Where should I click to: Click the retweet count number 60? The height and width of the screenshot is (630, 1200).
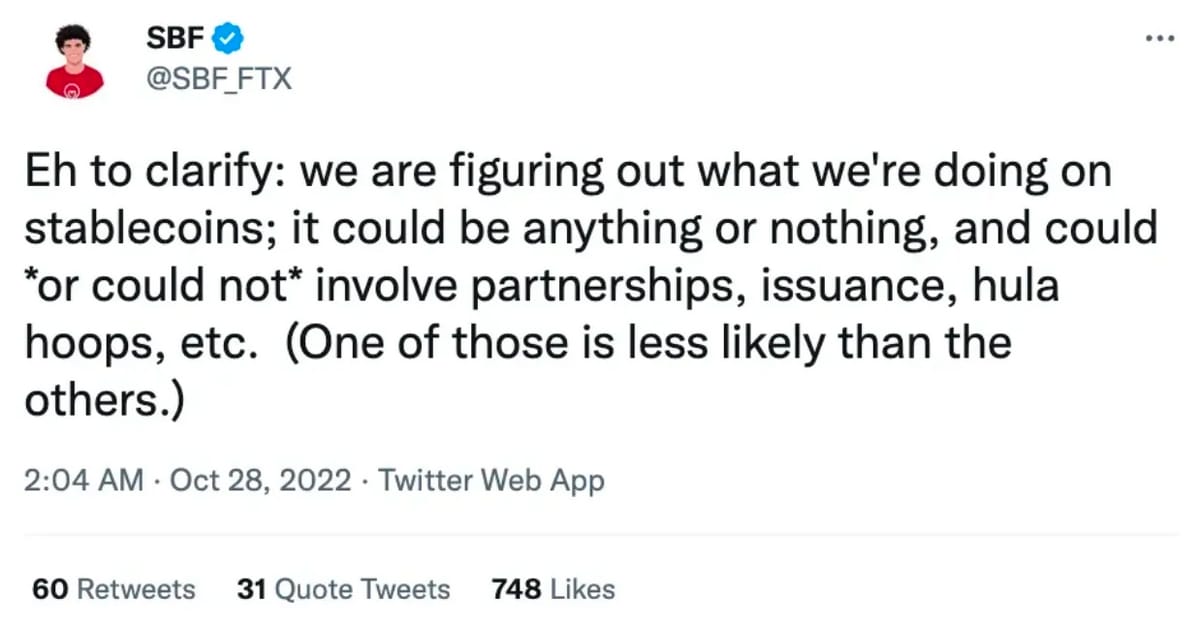[49, 589]
